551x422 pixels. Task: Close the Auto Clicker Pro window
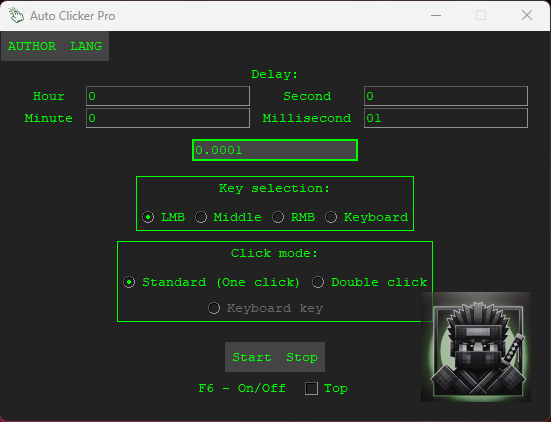(527, 15)
